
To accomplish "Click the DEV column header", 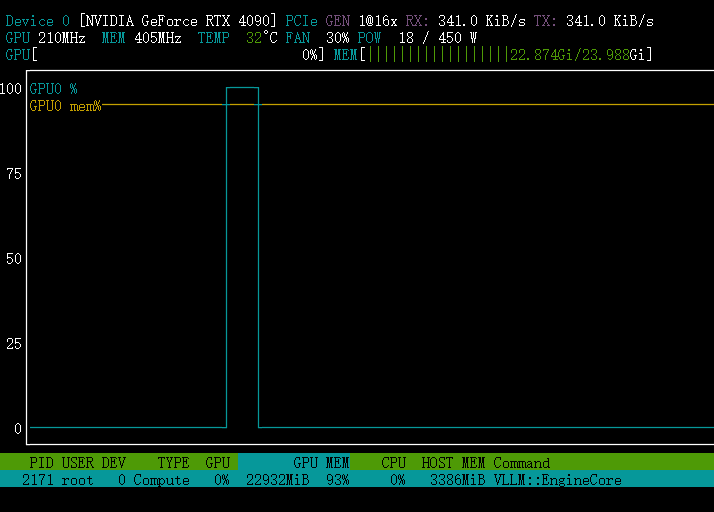I will [x=113, y=463].
